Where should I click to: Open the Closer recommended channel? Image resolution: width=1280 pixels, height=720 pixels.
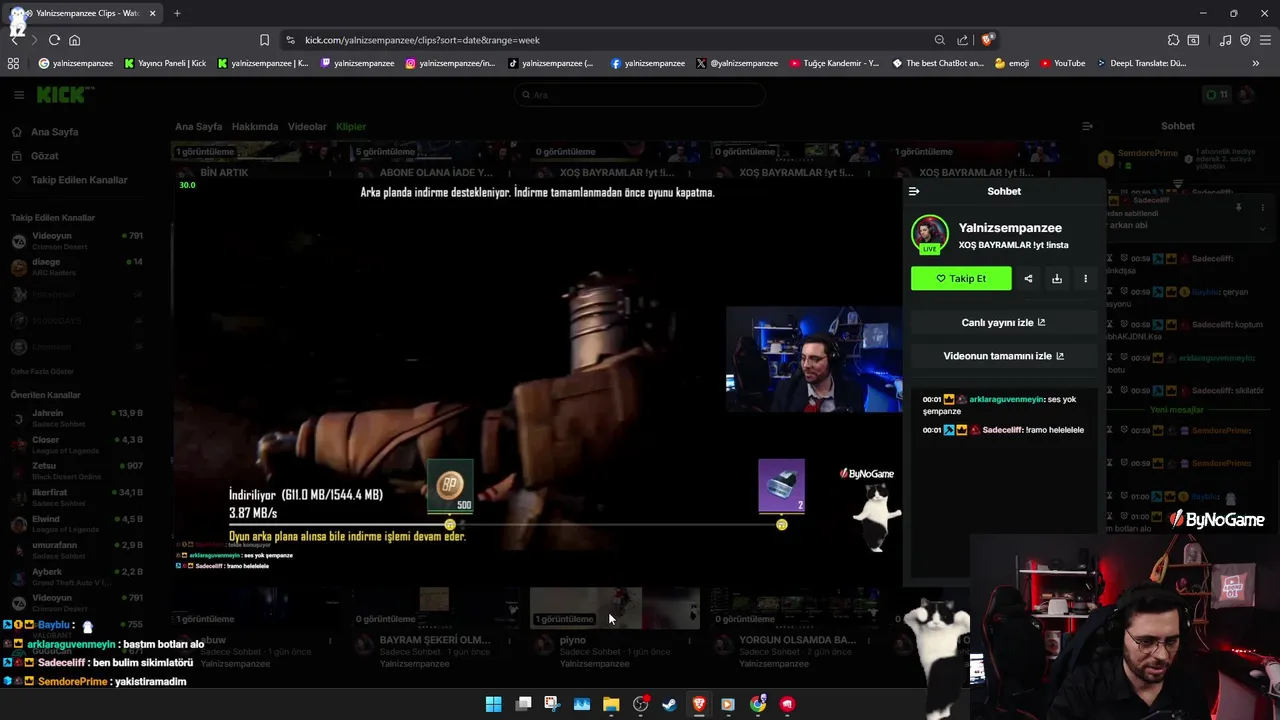(x=76, y=445)
